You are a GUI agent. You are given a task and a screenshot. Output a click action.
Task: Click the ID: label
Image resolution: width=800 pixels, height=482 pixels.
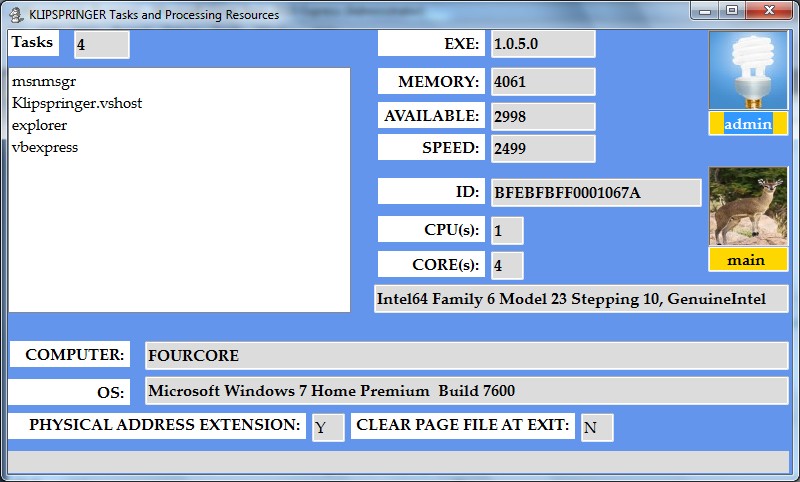tap(431, 191)
